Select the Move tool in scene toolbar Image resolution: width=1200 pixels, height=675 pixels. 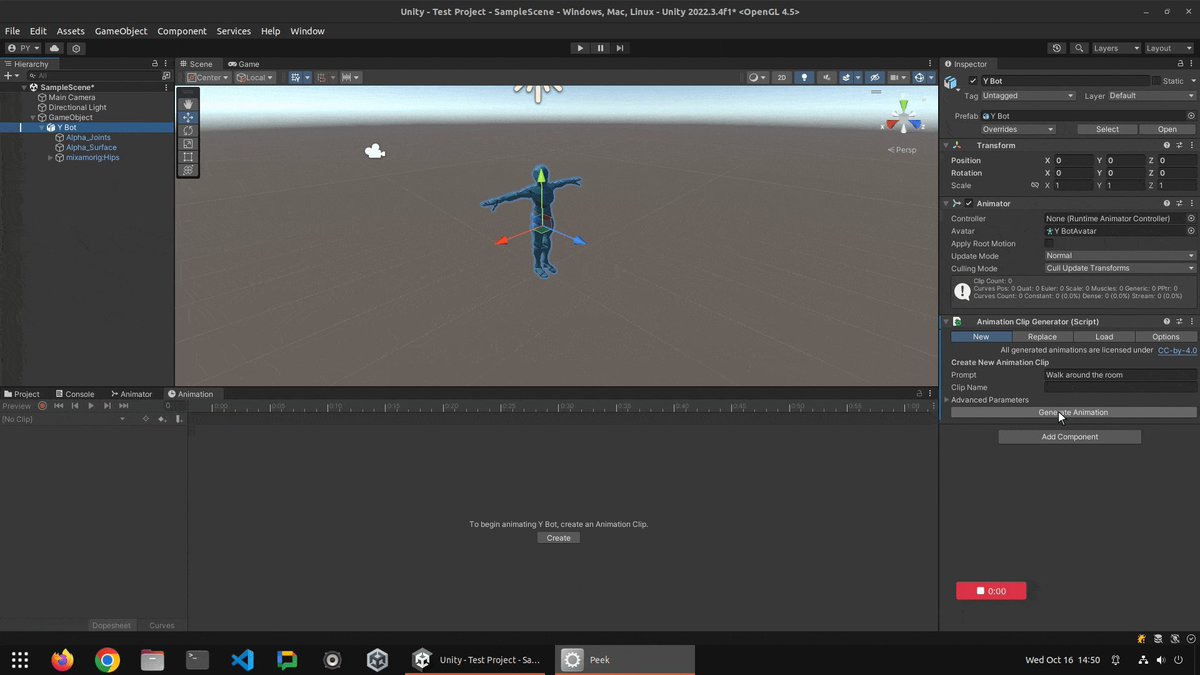click(188, 117)
